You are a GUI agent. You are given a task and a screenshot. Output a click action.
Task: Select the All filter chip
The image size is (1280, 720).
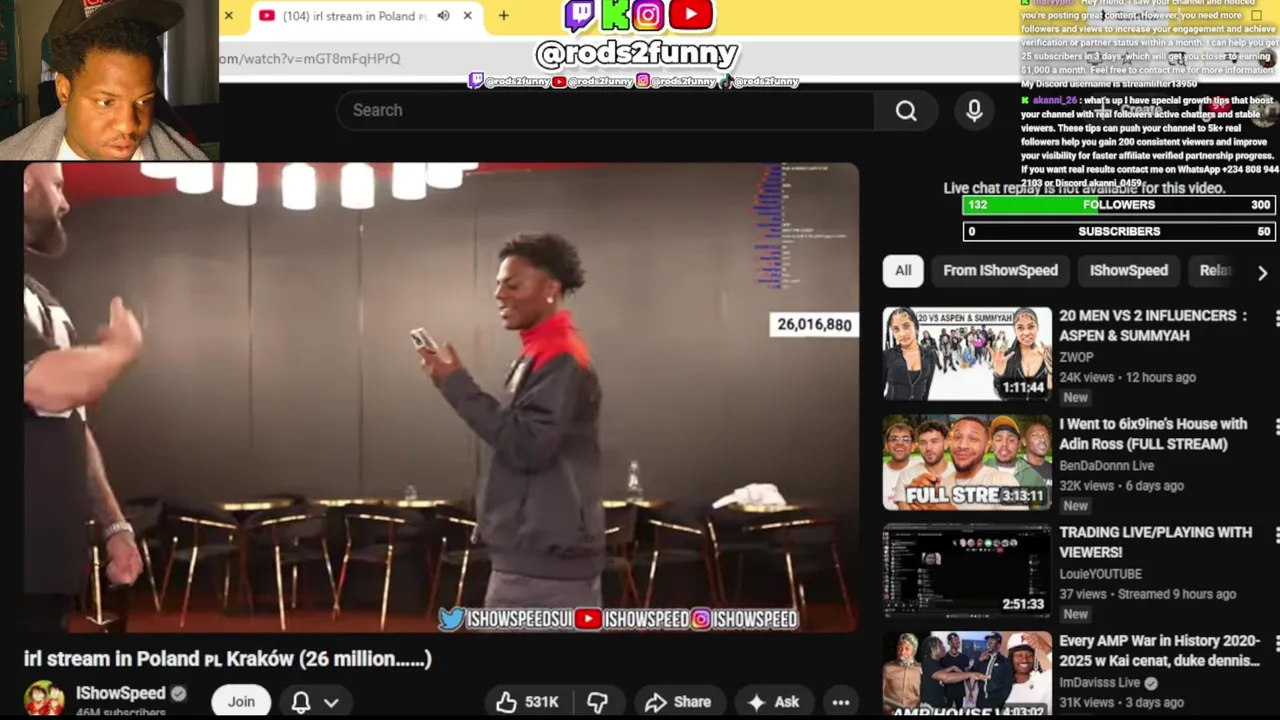(903, 271)
